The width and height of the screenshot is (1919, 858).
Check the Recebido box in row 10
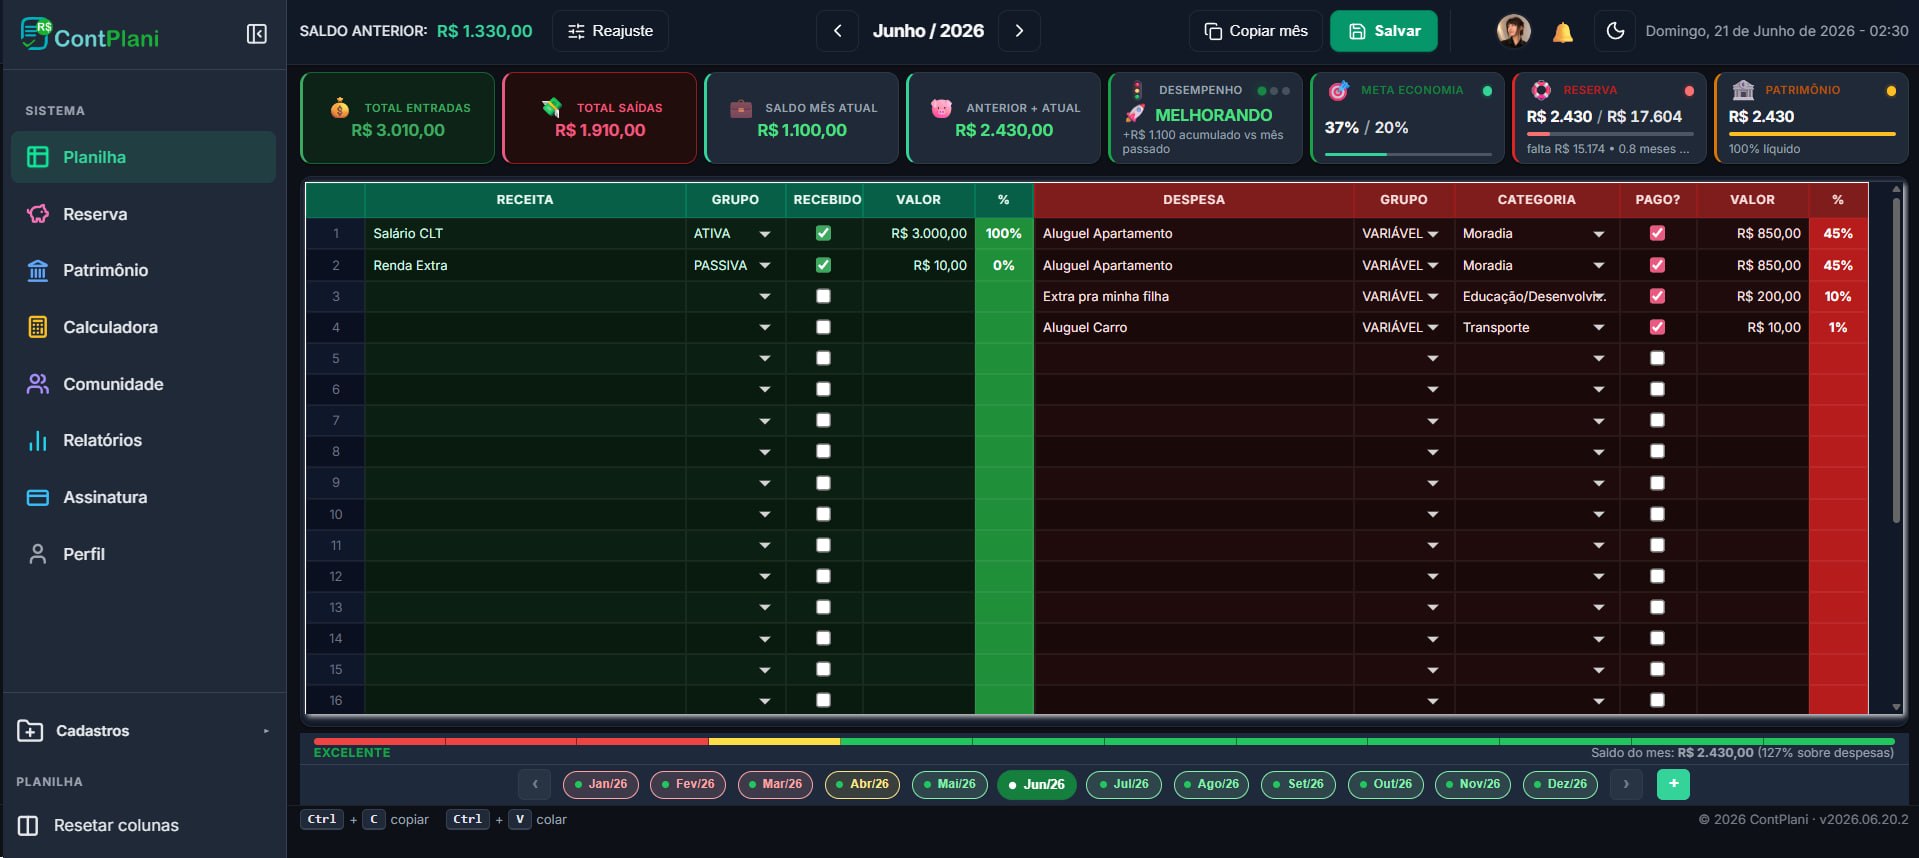[x=823, y=514]
